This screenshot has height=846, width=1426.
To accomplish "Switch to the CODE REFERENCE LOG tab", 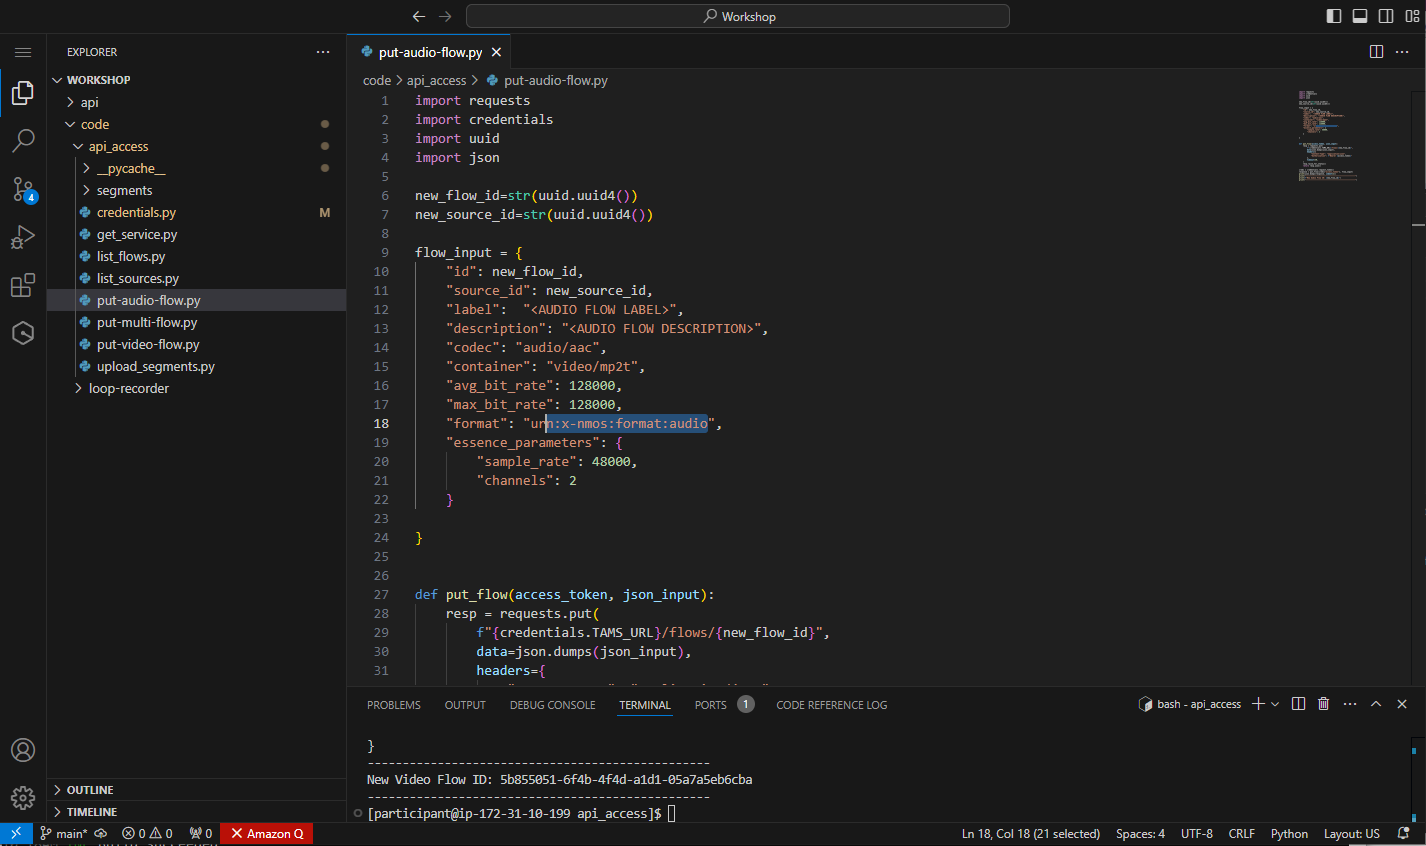I will (831, 705).
